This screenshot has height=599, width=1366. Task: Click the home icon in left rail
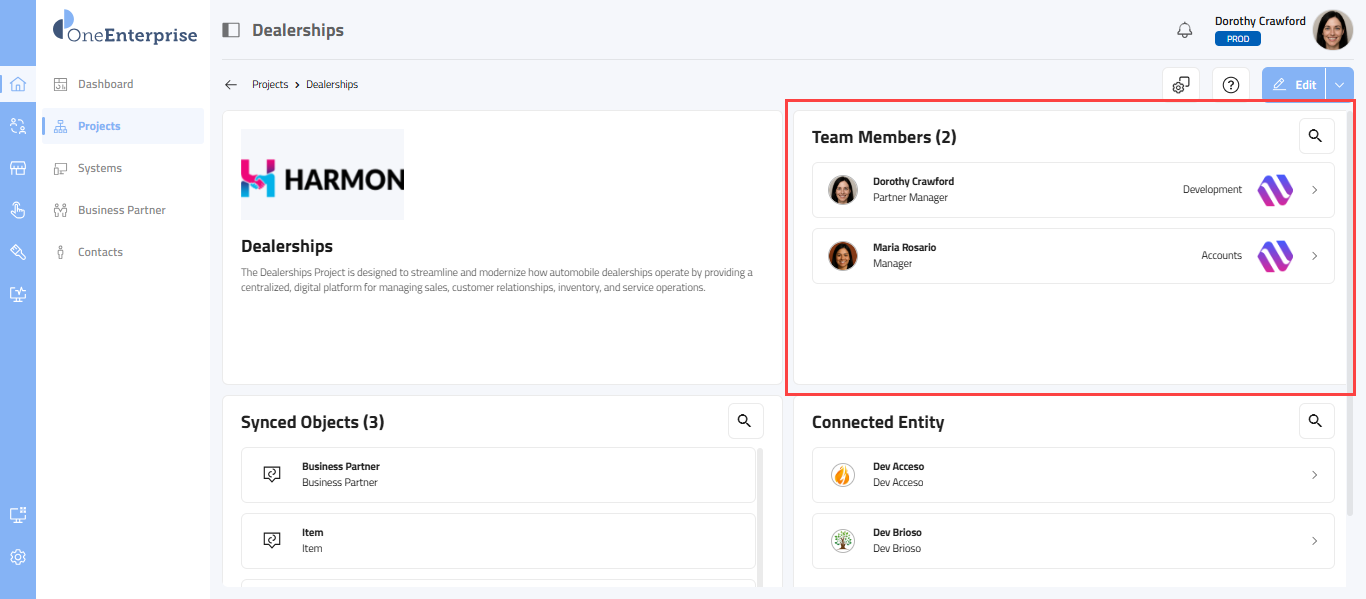[x=18, y=84]
